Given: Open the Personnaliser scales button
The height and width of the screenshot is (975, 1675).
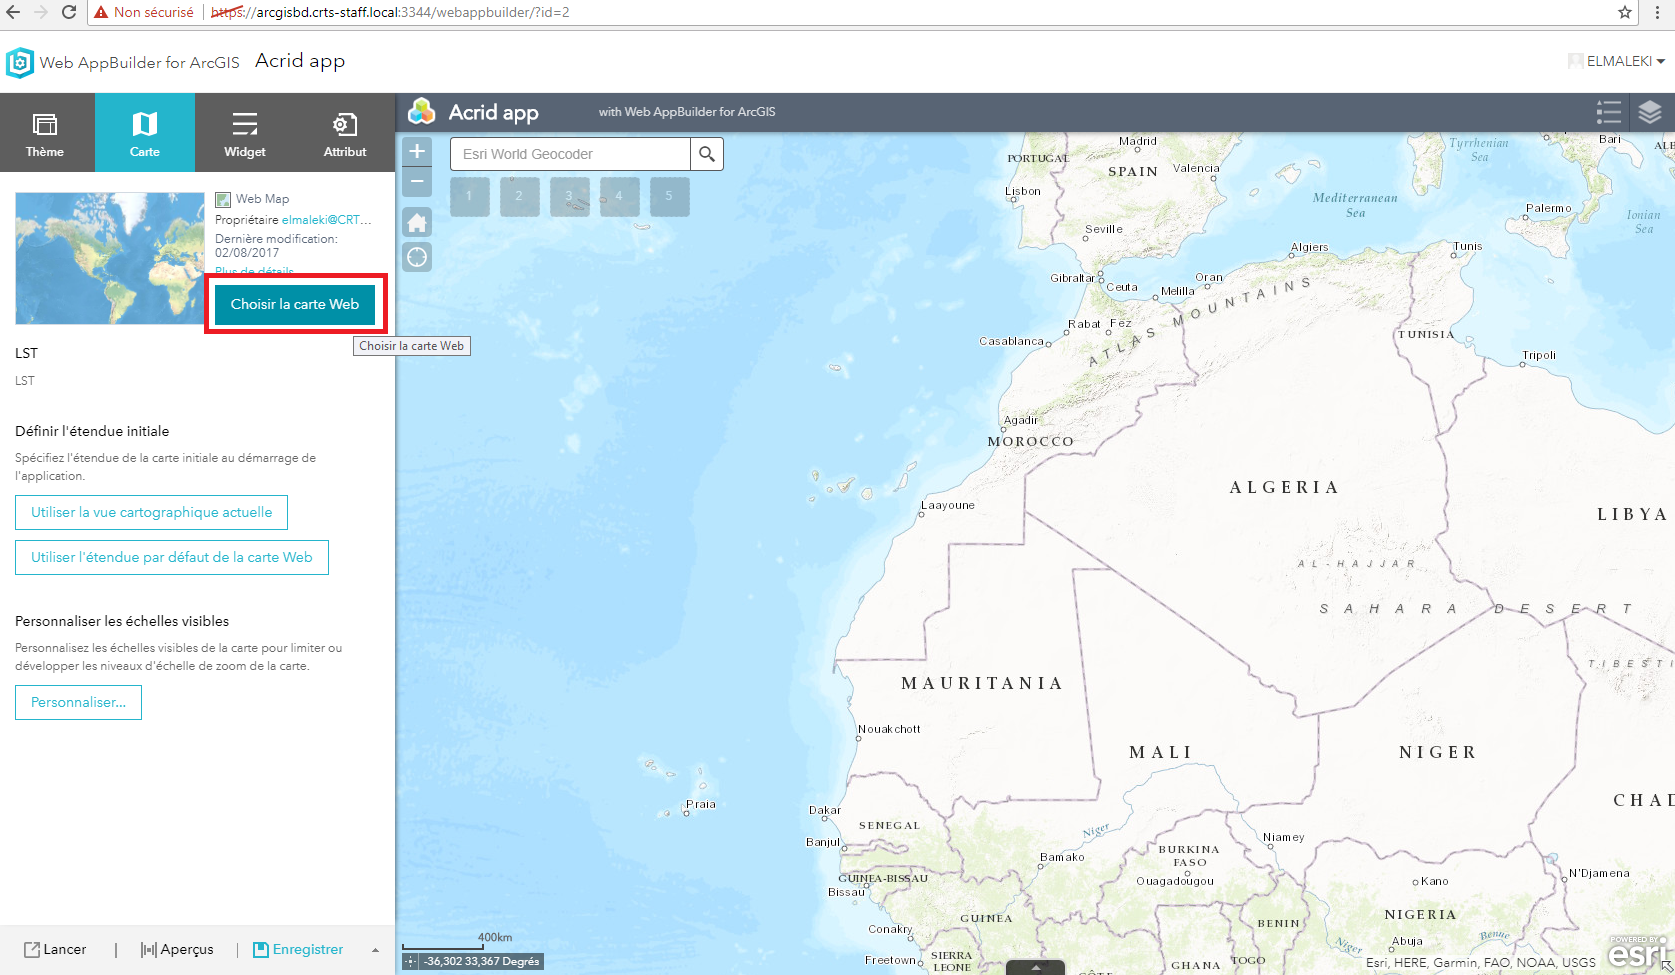Looking at the screenshot, I should point(78,702).
